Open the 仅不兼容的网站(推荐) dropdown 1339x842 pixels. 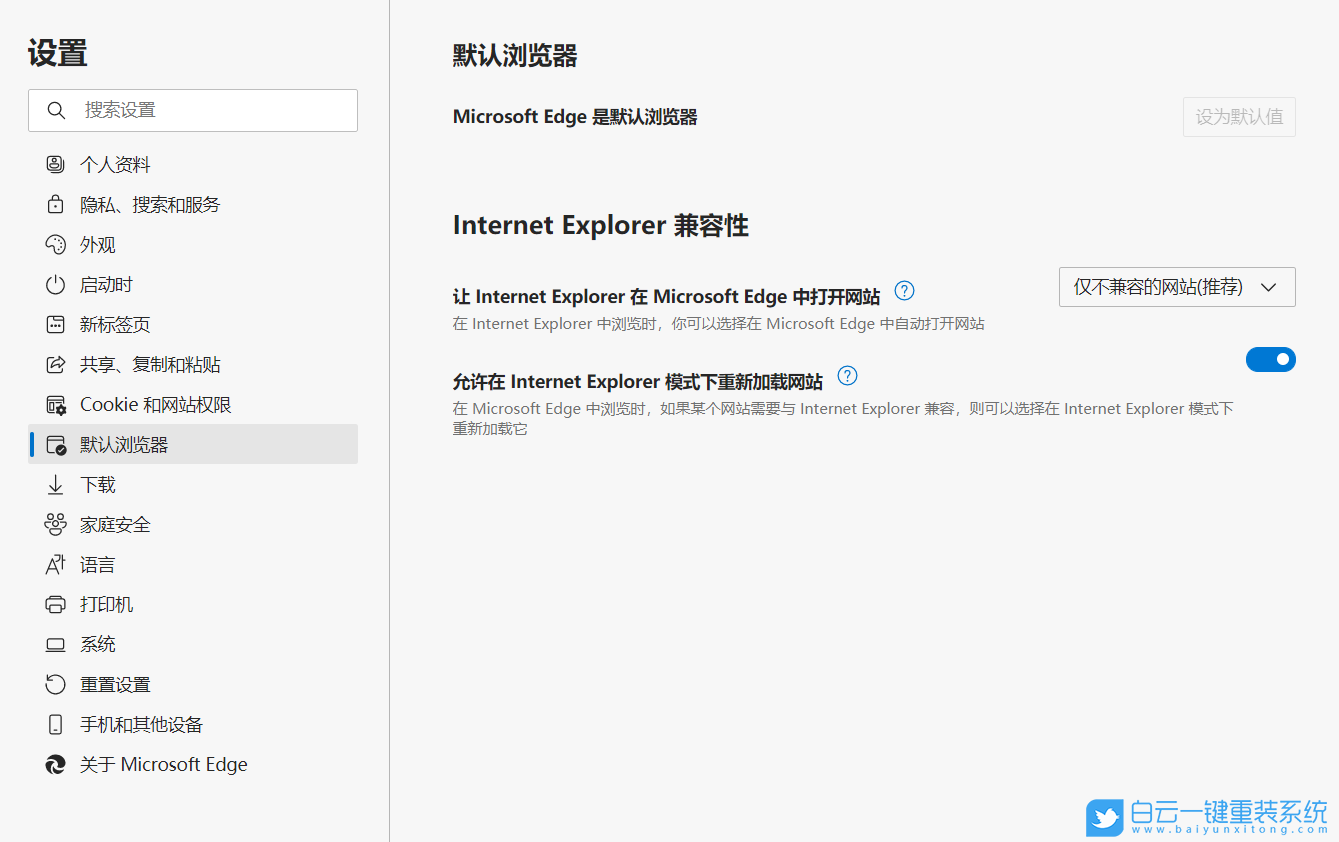click(x=1176, y=287)
